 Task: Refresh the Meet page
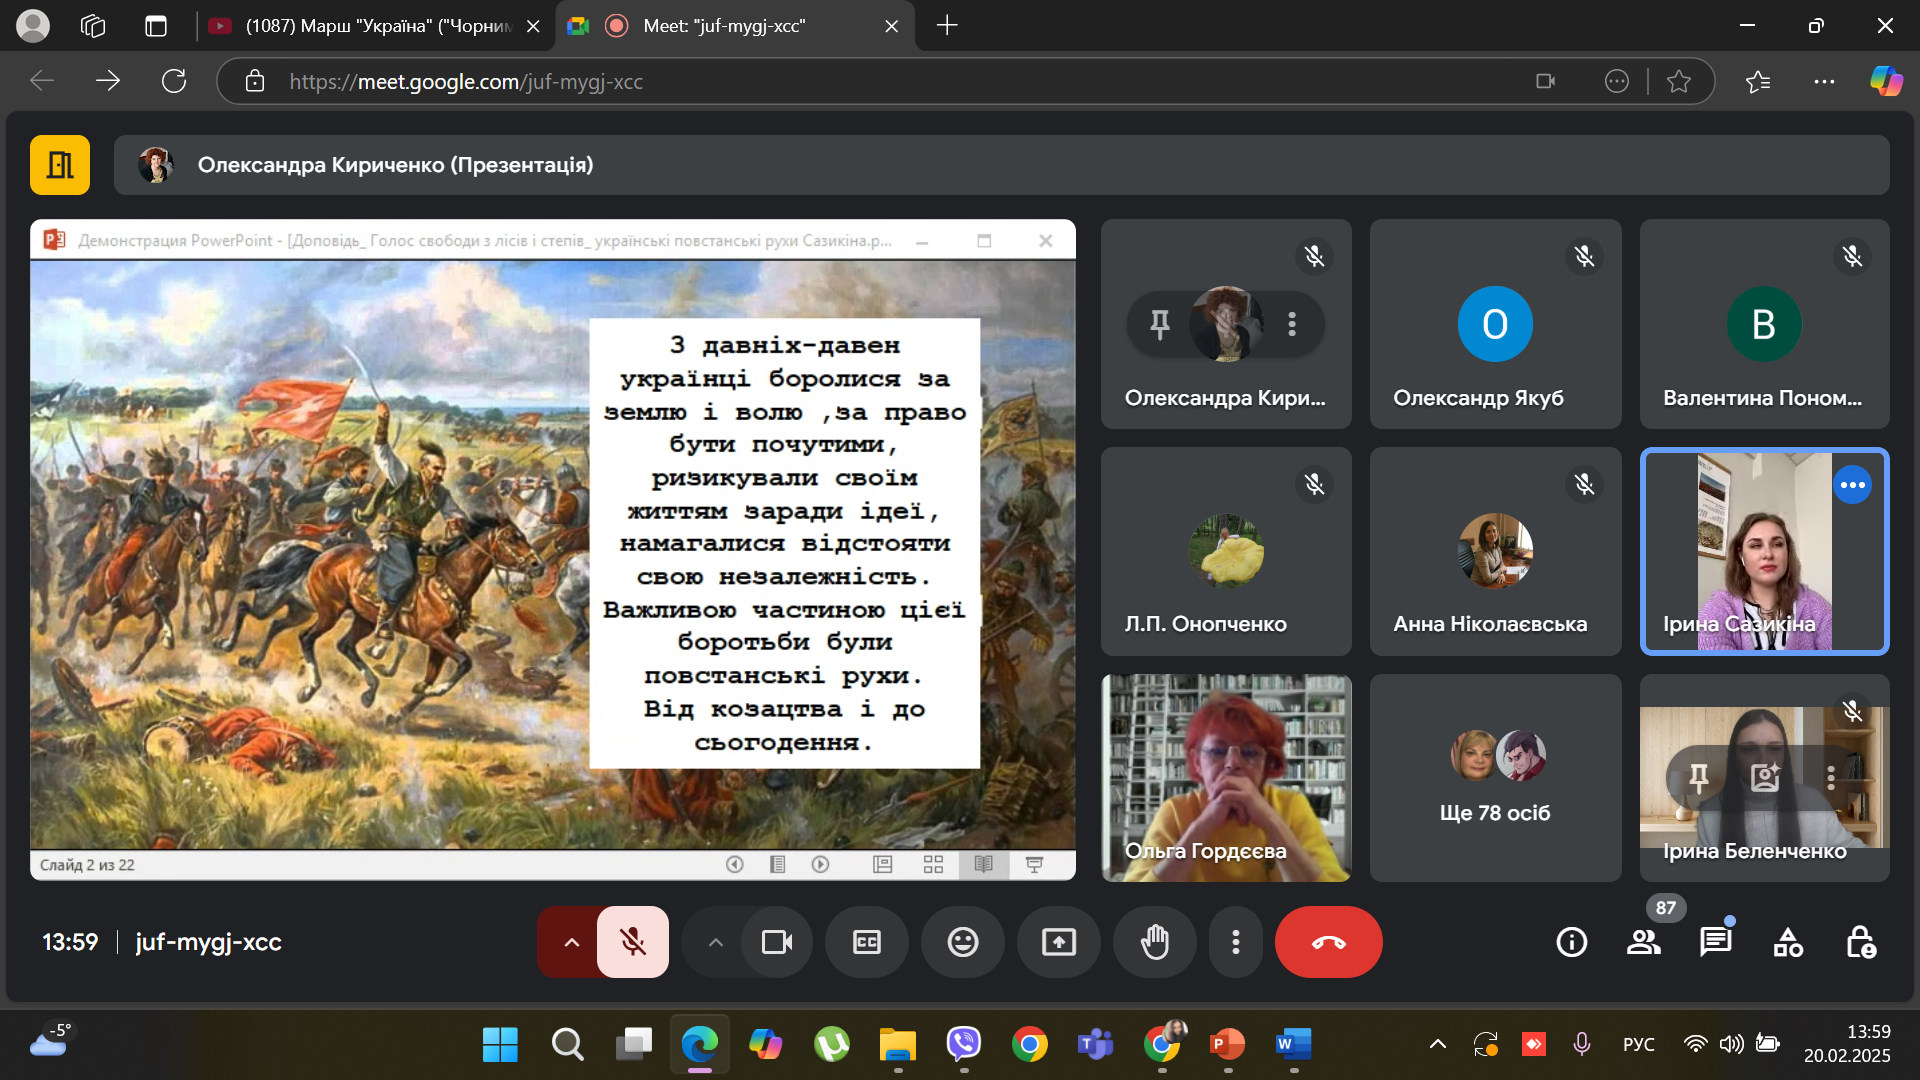pyautogui.click(x=174, y=81)
